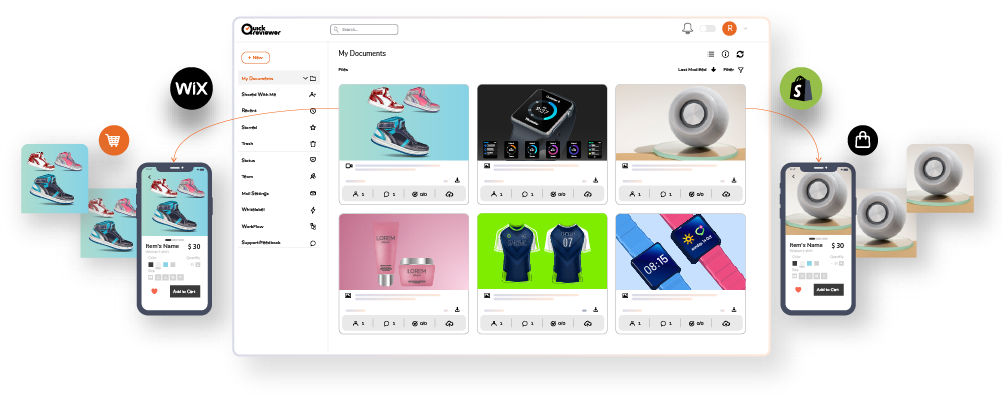
Task: Click the star icon in the sidebar
Action: pos(313,127)
